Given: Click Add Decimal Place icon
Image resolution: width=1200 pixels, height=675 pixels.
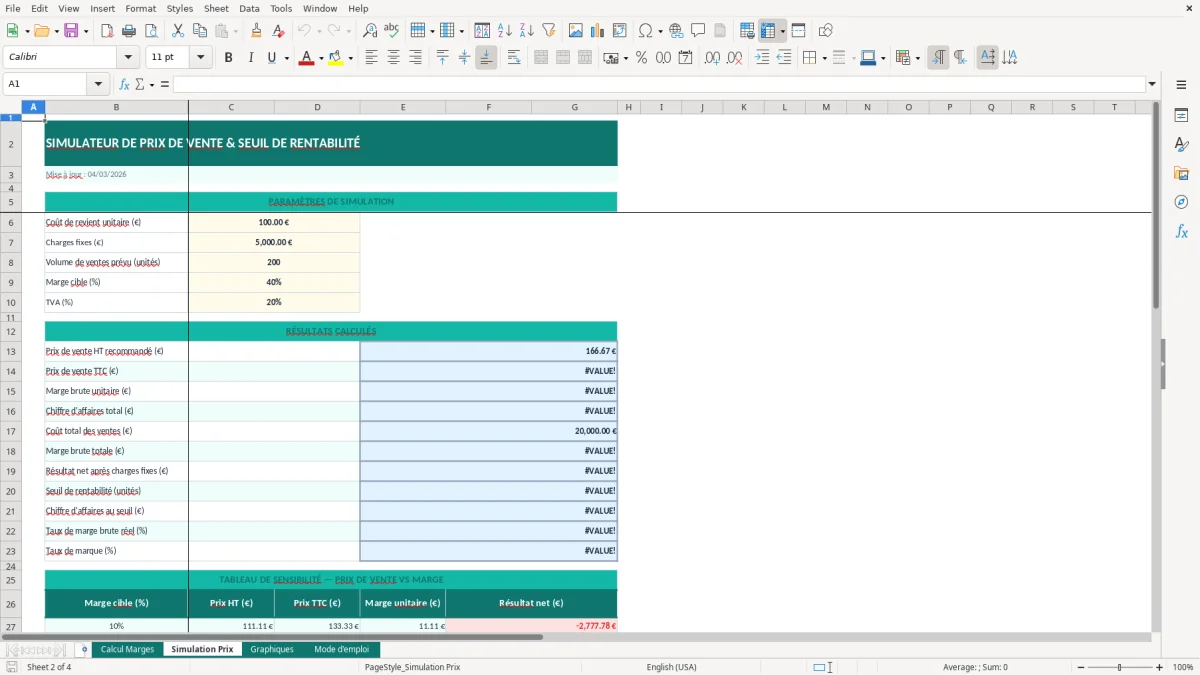Looking at the screenshot, I should point(713,58).
